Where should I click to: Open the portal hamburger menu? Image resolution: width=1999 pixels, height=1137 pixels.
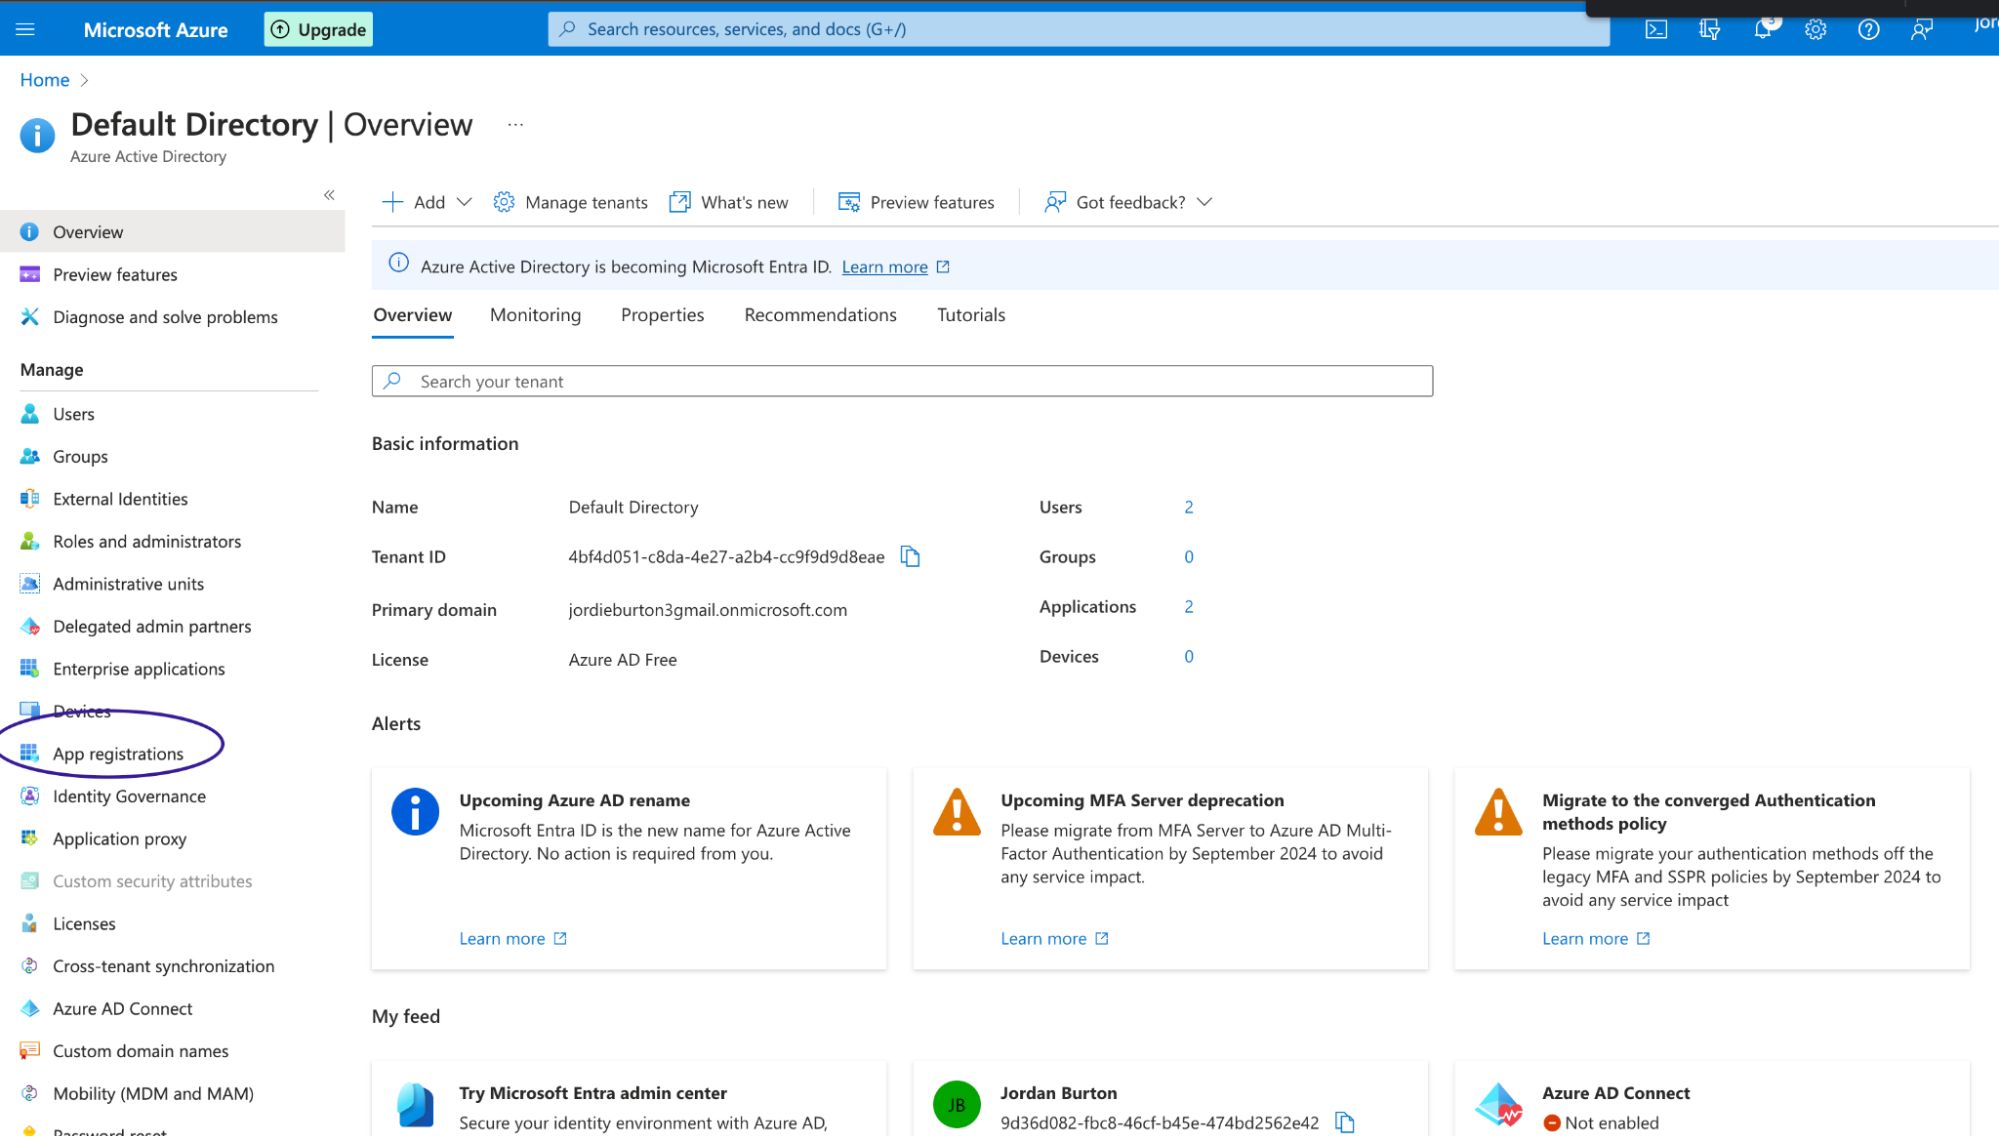tap(26, 29)
